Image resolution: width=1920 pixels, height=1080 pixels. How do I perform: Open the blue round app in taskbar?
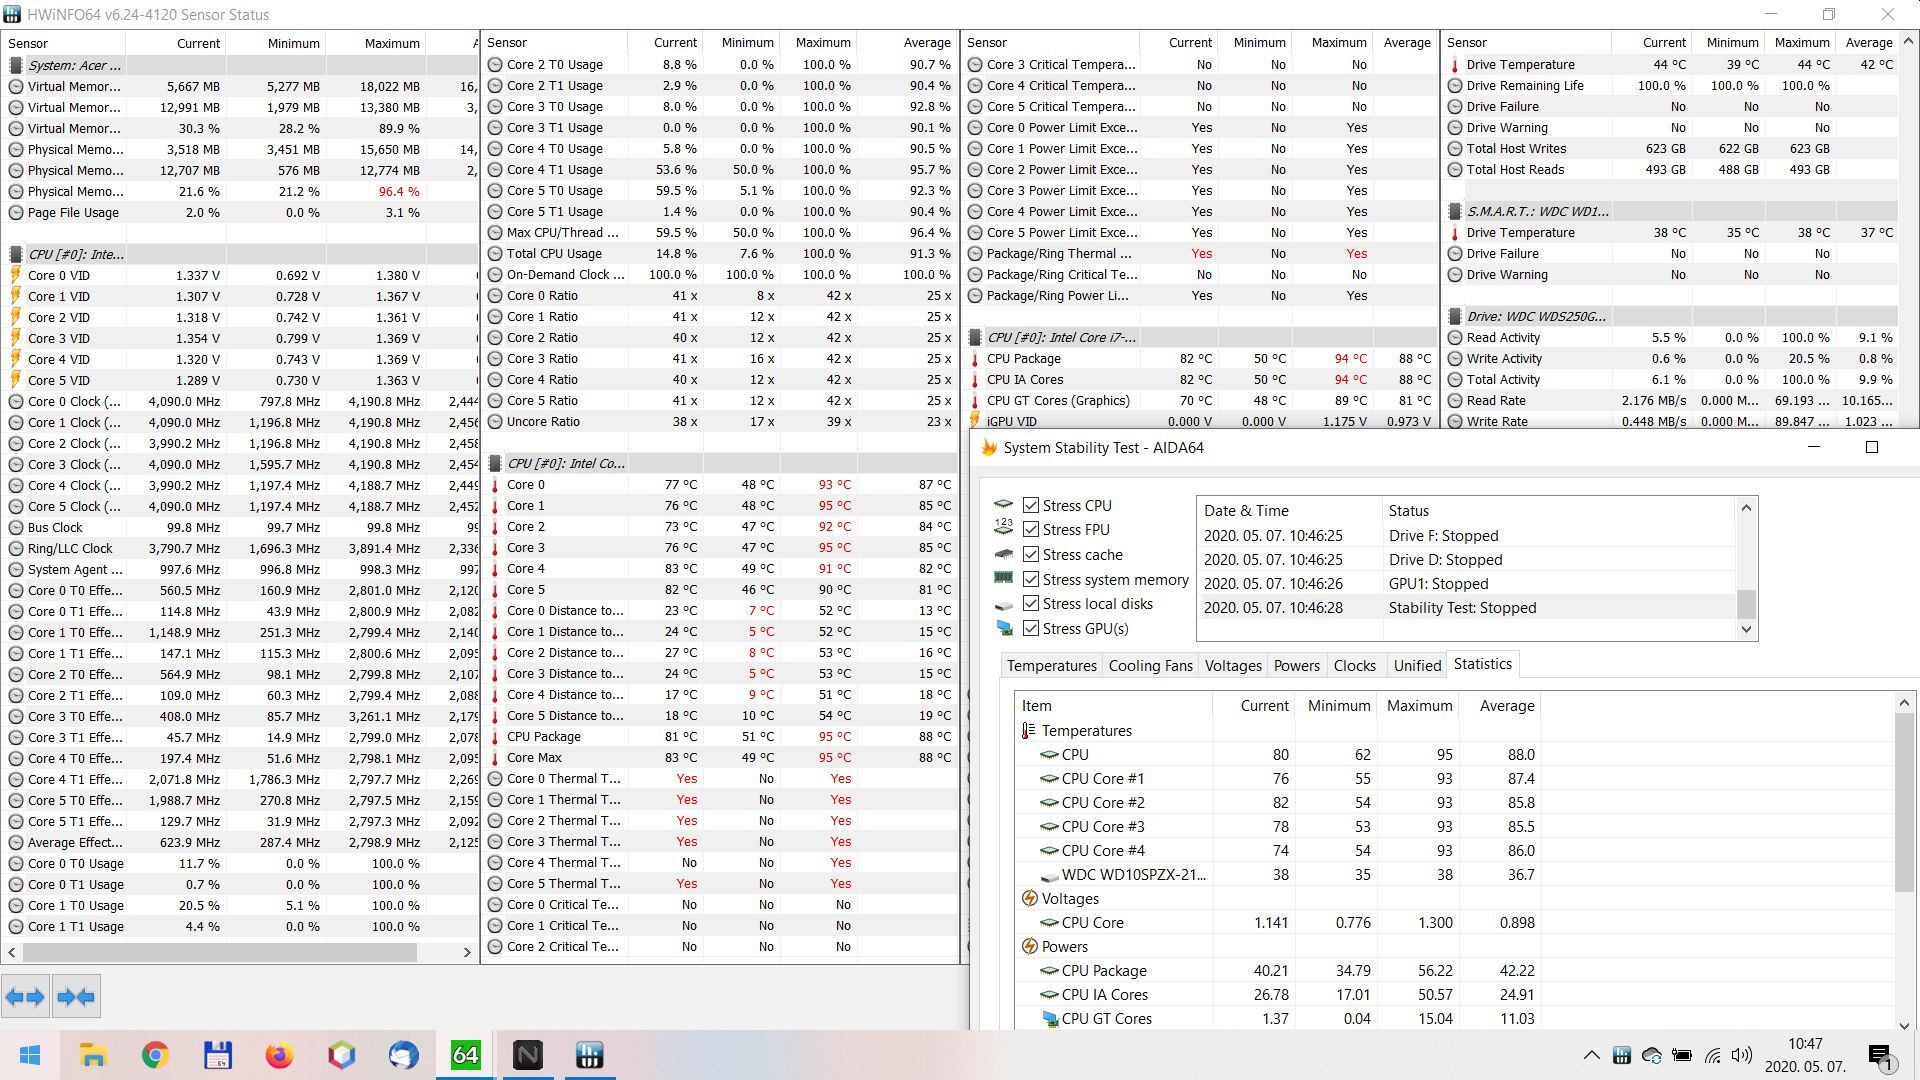(x=403, y=1055)
